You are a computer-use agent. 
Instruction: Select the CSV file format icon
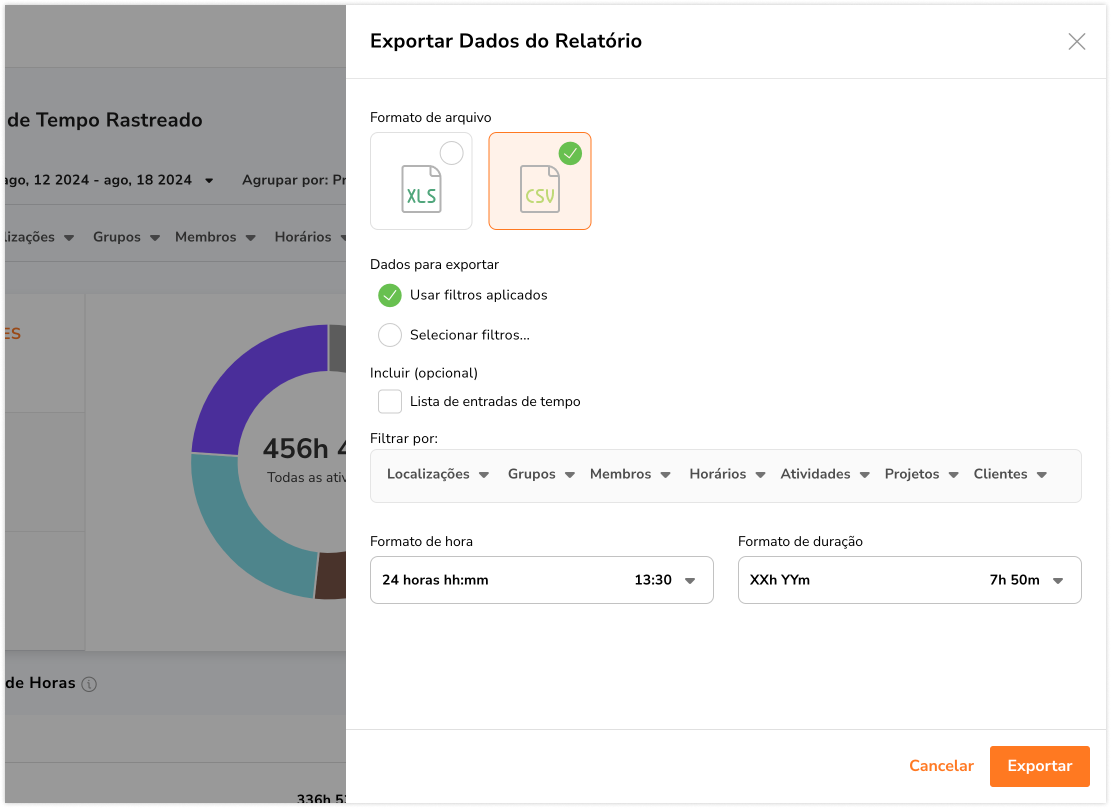click(540, 181)
